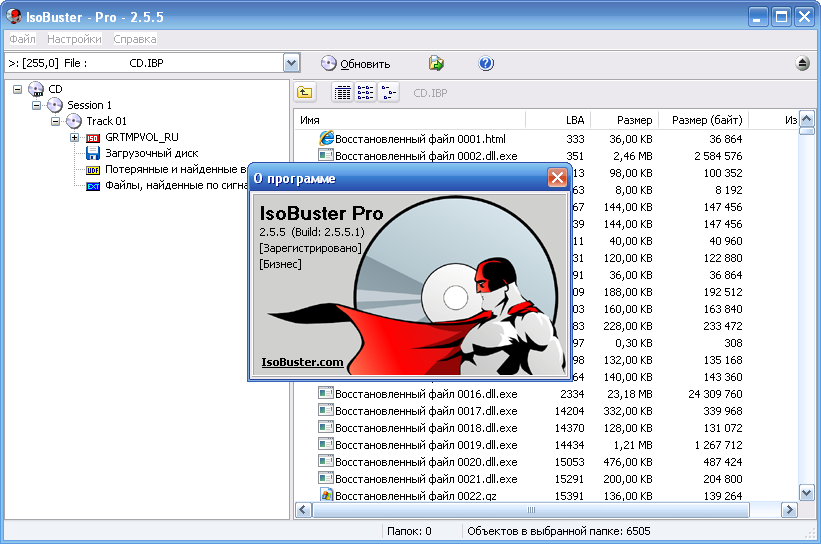Switch to tree list view icon

click(389, 93)
